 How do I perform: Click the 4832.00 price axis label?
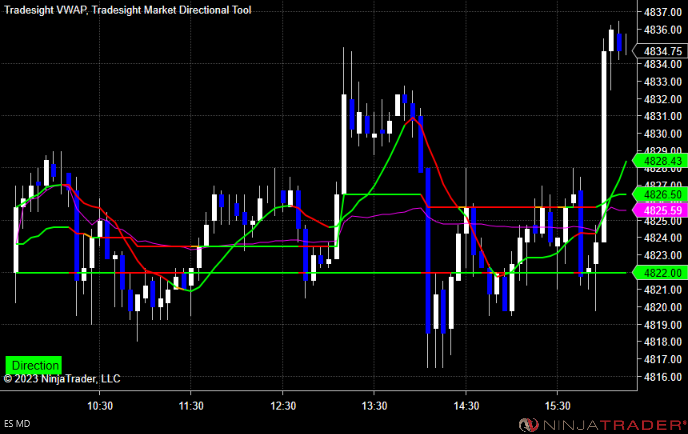663,99
